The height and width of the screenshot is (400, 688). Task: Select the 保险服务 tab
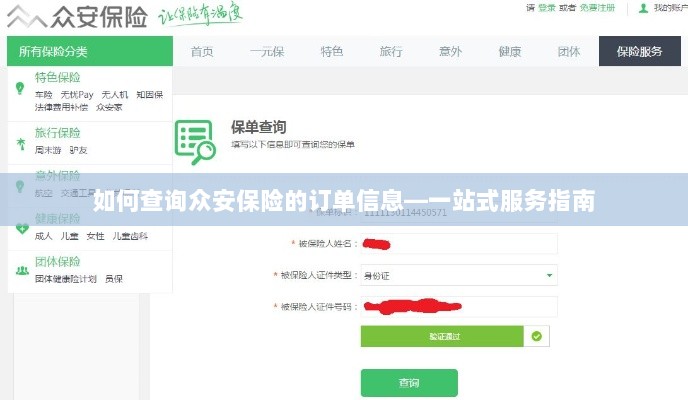click(640, 51)
